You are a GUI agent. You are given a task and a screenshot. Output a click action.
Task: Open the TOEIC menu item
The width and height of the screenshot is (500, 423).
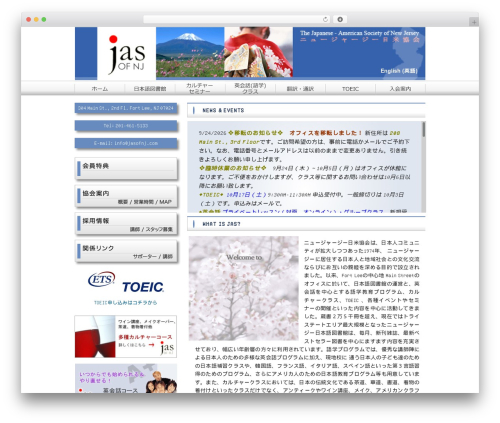point(350,89)
